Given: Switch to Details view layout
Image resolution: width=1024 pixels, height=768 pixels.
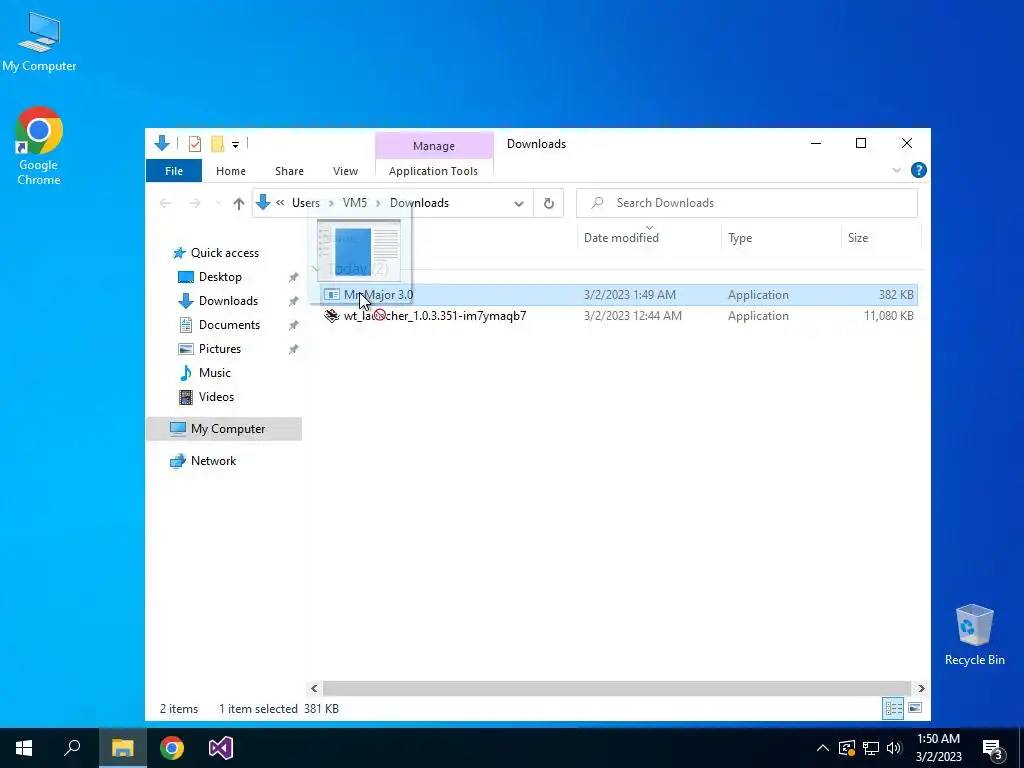Looking at the screenshot, I should tap(893, 708).
